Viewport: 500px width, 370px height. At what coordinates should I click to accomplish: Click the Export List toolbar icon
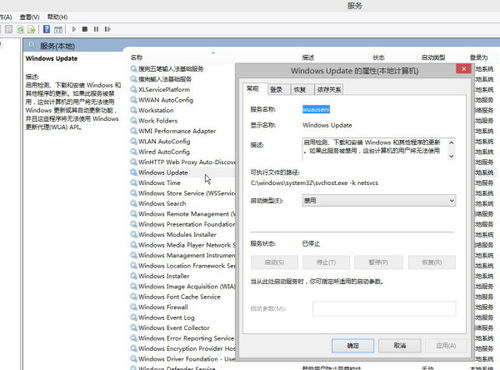[x=32, y=30]
